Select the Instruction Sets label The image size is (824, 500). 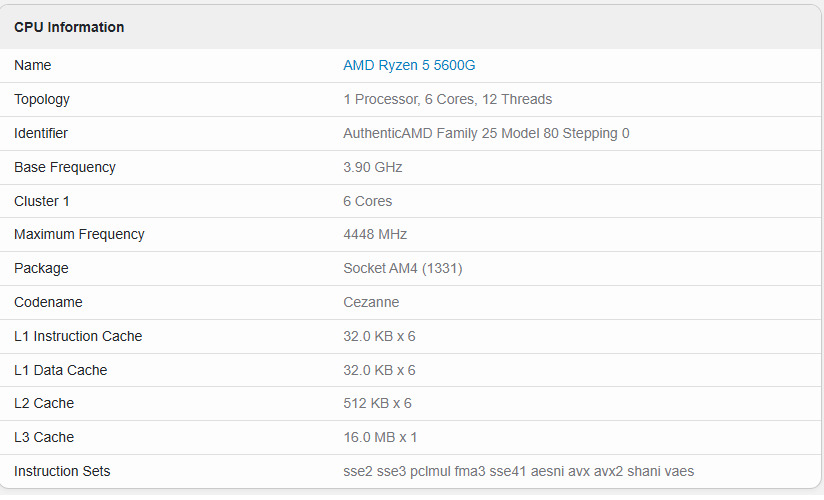pos(62,472)
